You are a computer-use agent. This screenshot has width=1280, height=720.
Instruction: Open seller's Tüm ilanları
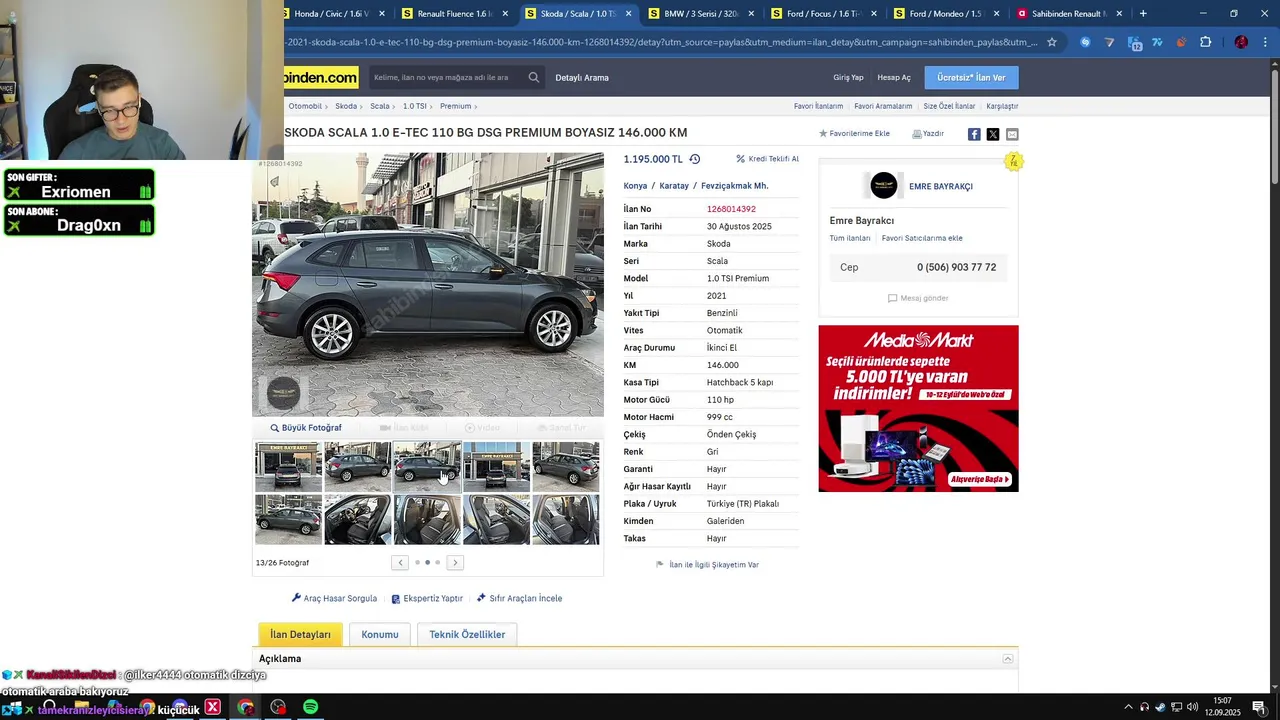pyautogui.click(x=850, y=238)
